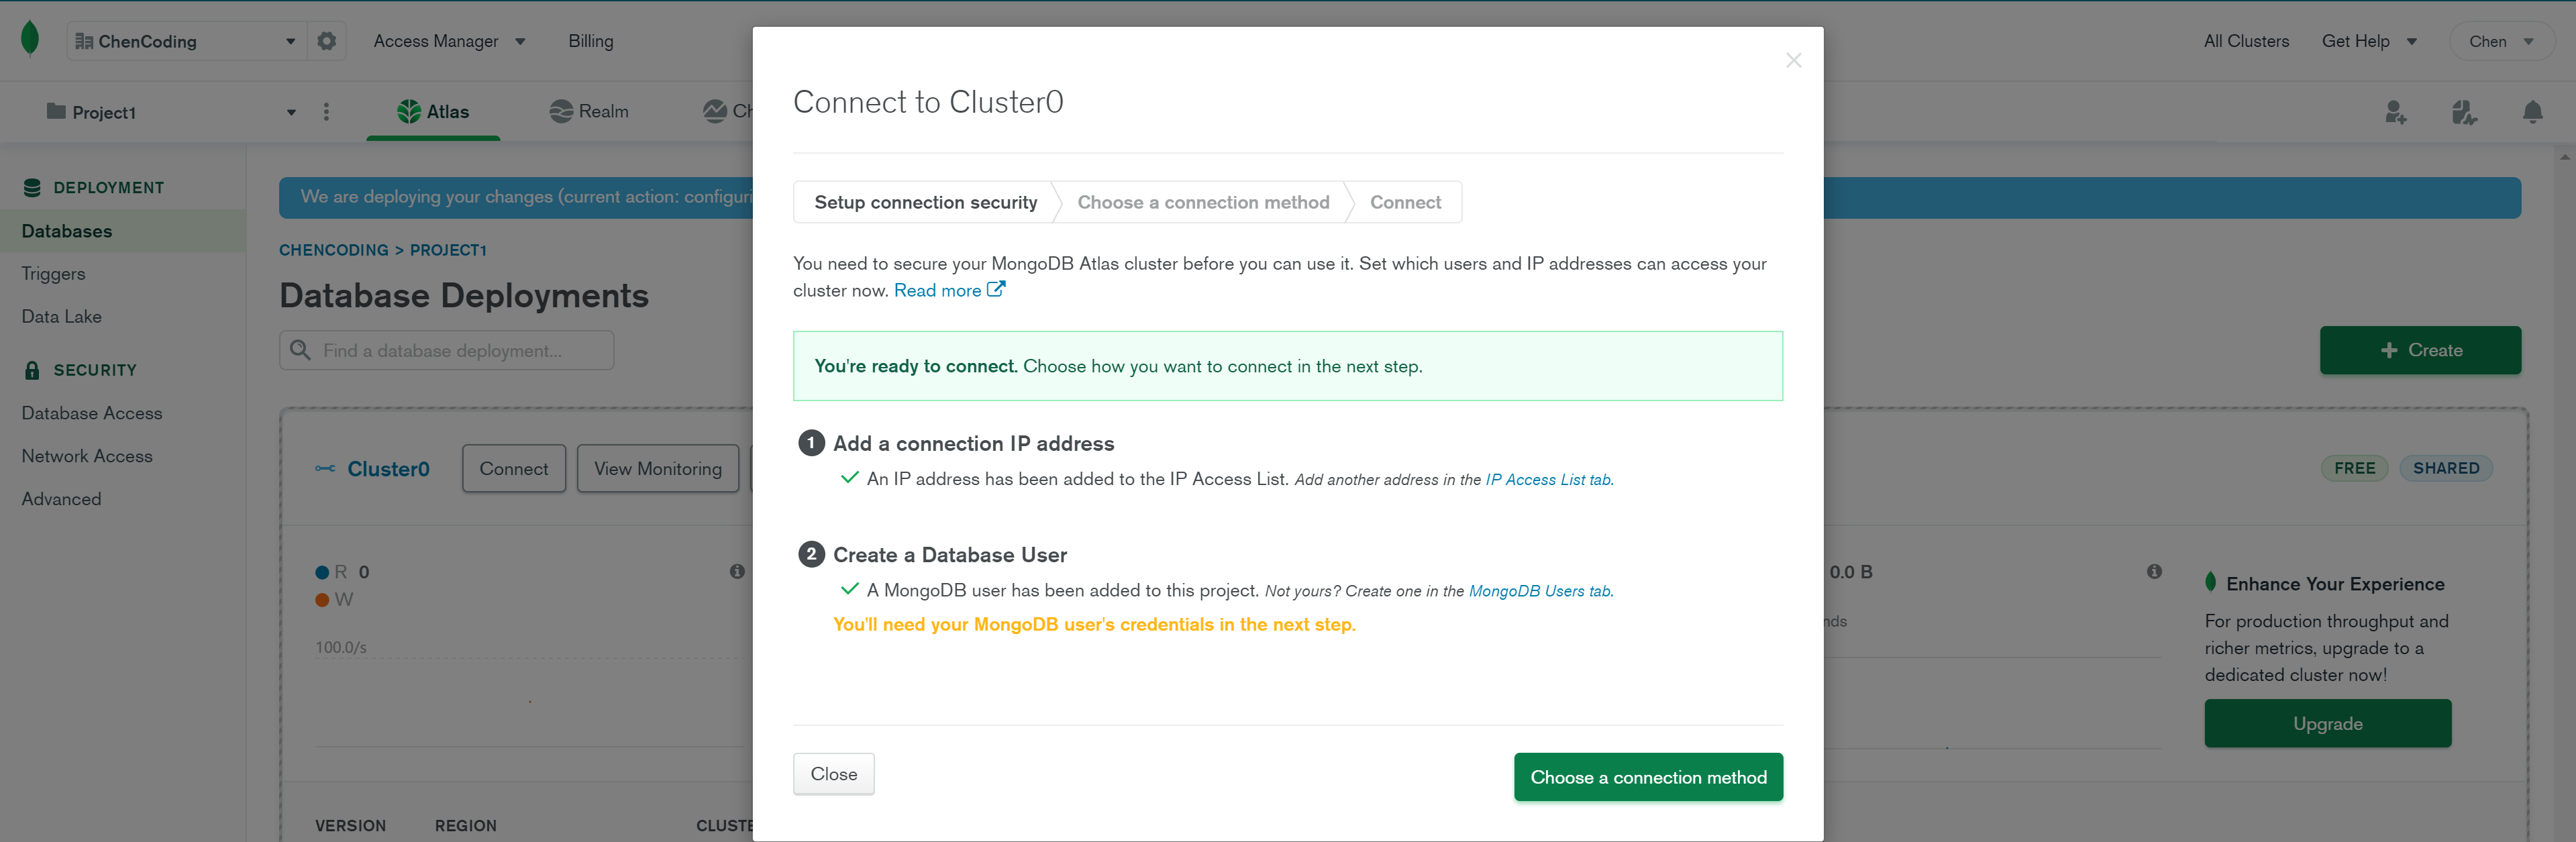This screenshot has height=842, width=2576.
Task: Click the CHENCODING breadcrumb link
Action: [x=333, y=250]
